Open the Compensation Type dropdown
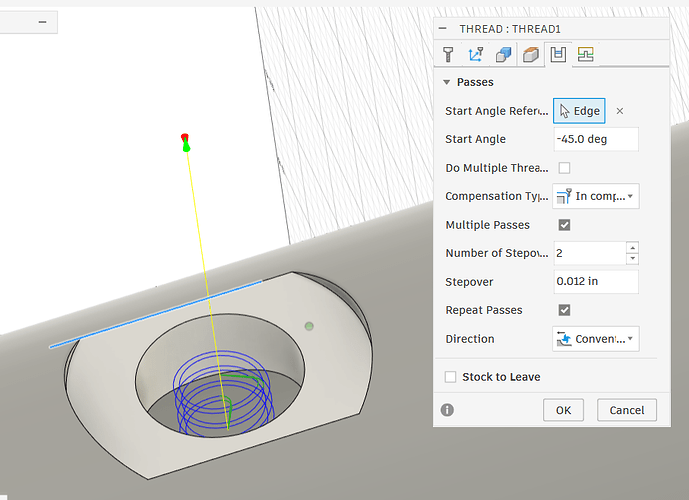689x500 pixels. coord(595,196)
